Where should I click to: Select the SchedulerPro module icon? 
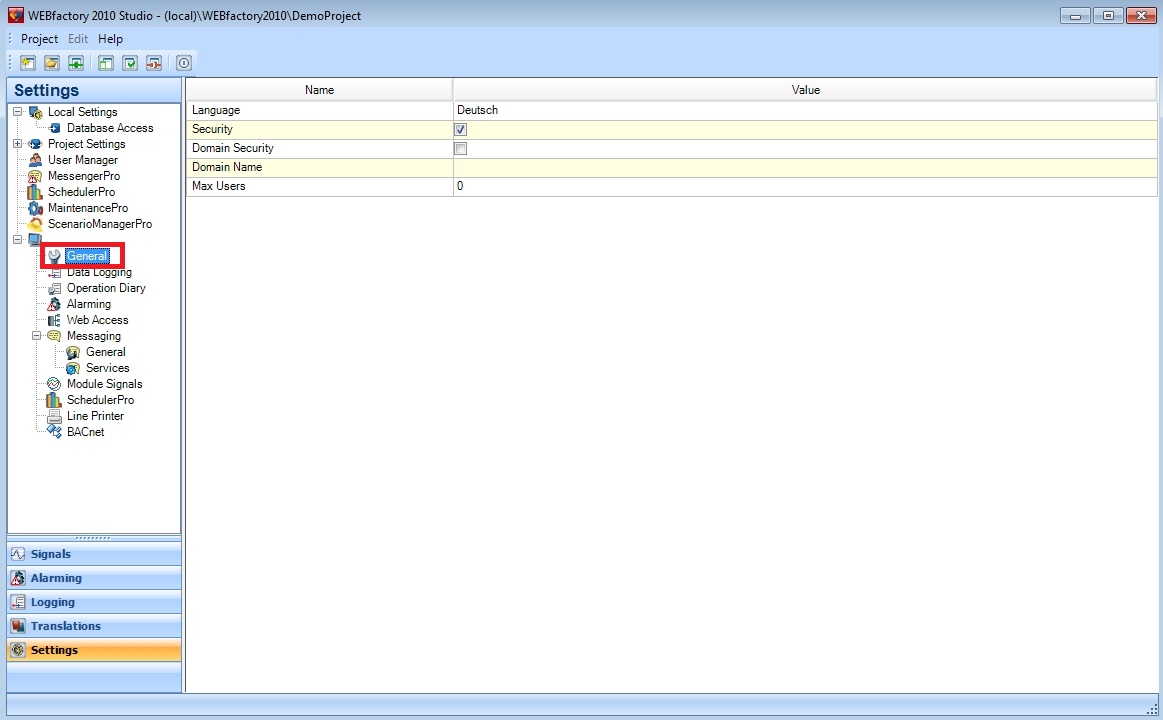coord(36,192)
